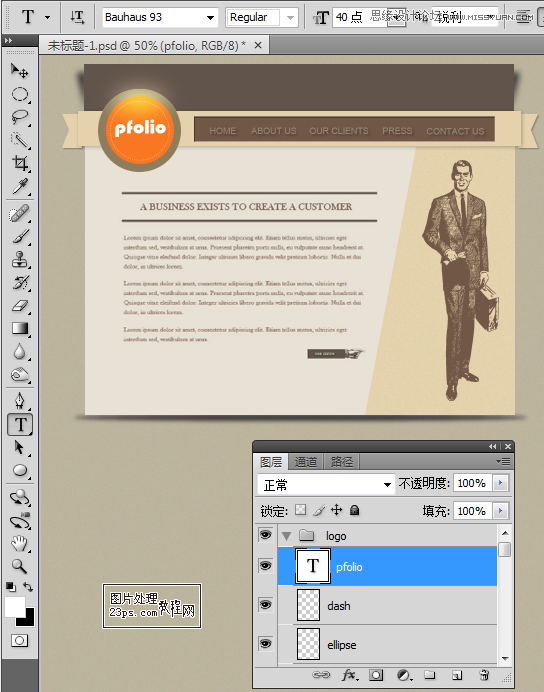Toggle lock image pixels
Screen dimensions: 544x692
click(x=319, y=510)
